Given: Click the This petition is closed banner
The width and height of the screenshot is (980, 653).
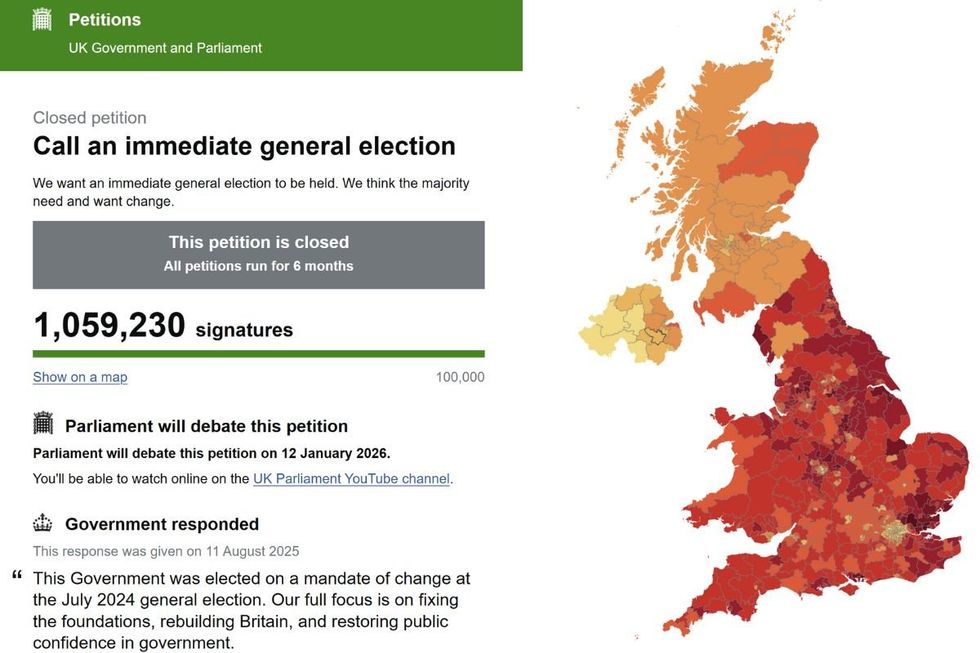Looking at the screenshot, I should pyautogui.click(x=258, y=253).
